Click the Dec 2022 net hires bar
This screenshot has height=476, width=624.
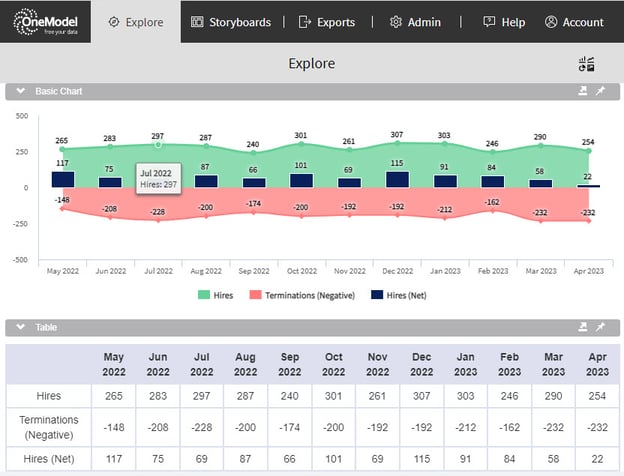pyautogui.click(x=397, y=179)
